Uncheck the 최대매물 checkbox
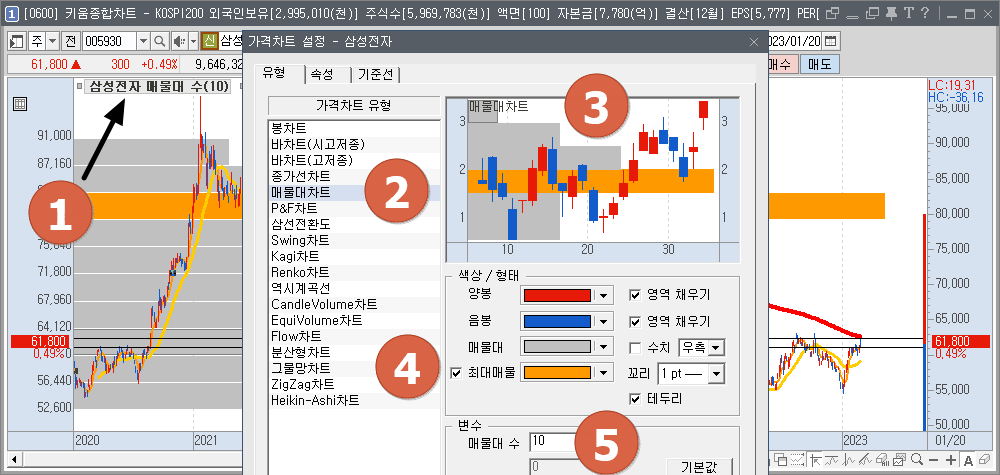The image size is (1000, 475). [455, 373]
